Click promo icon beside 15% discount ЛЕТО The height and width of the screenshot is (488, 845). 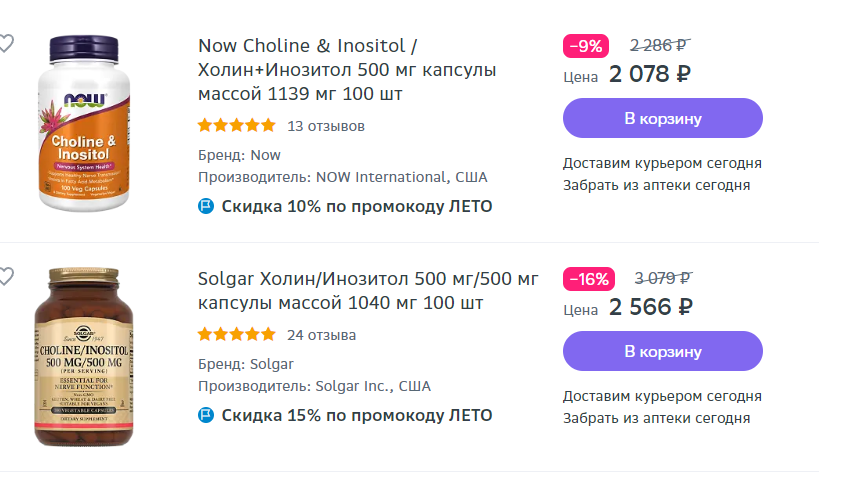tap(206, 415)
